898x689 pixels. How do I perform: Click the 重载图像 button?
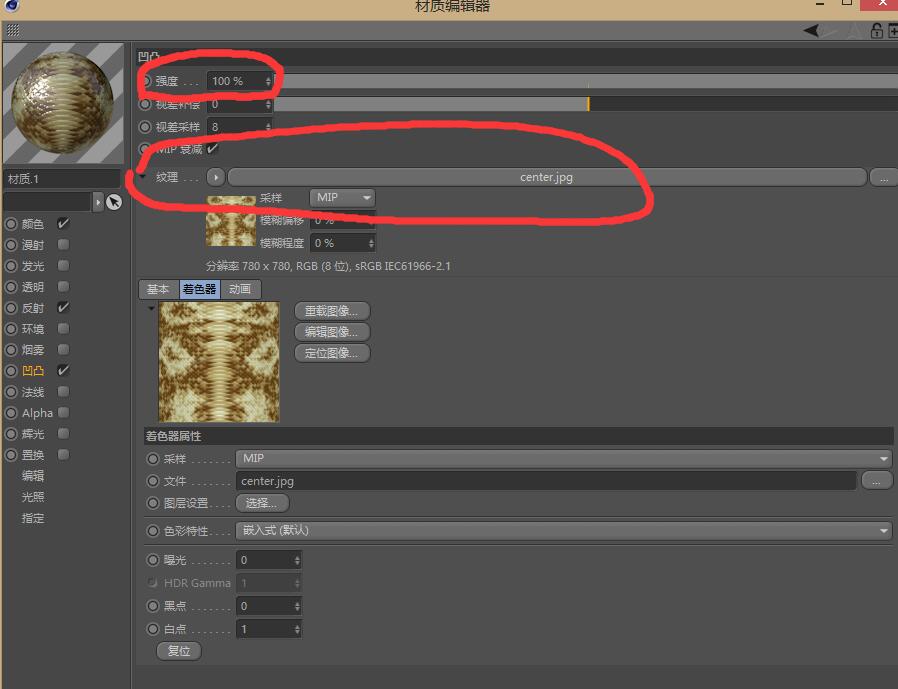tap(332, 311)
